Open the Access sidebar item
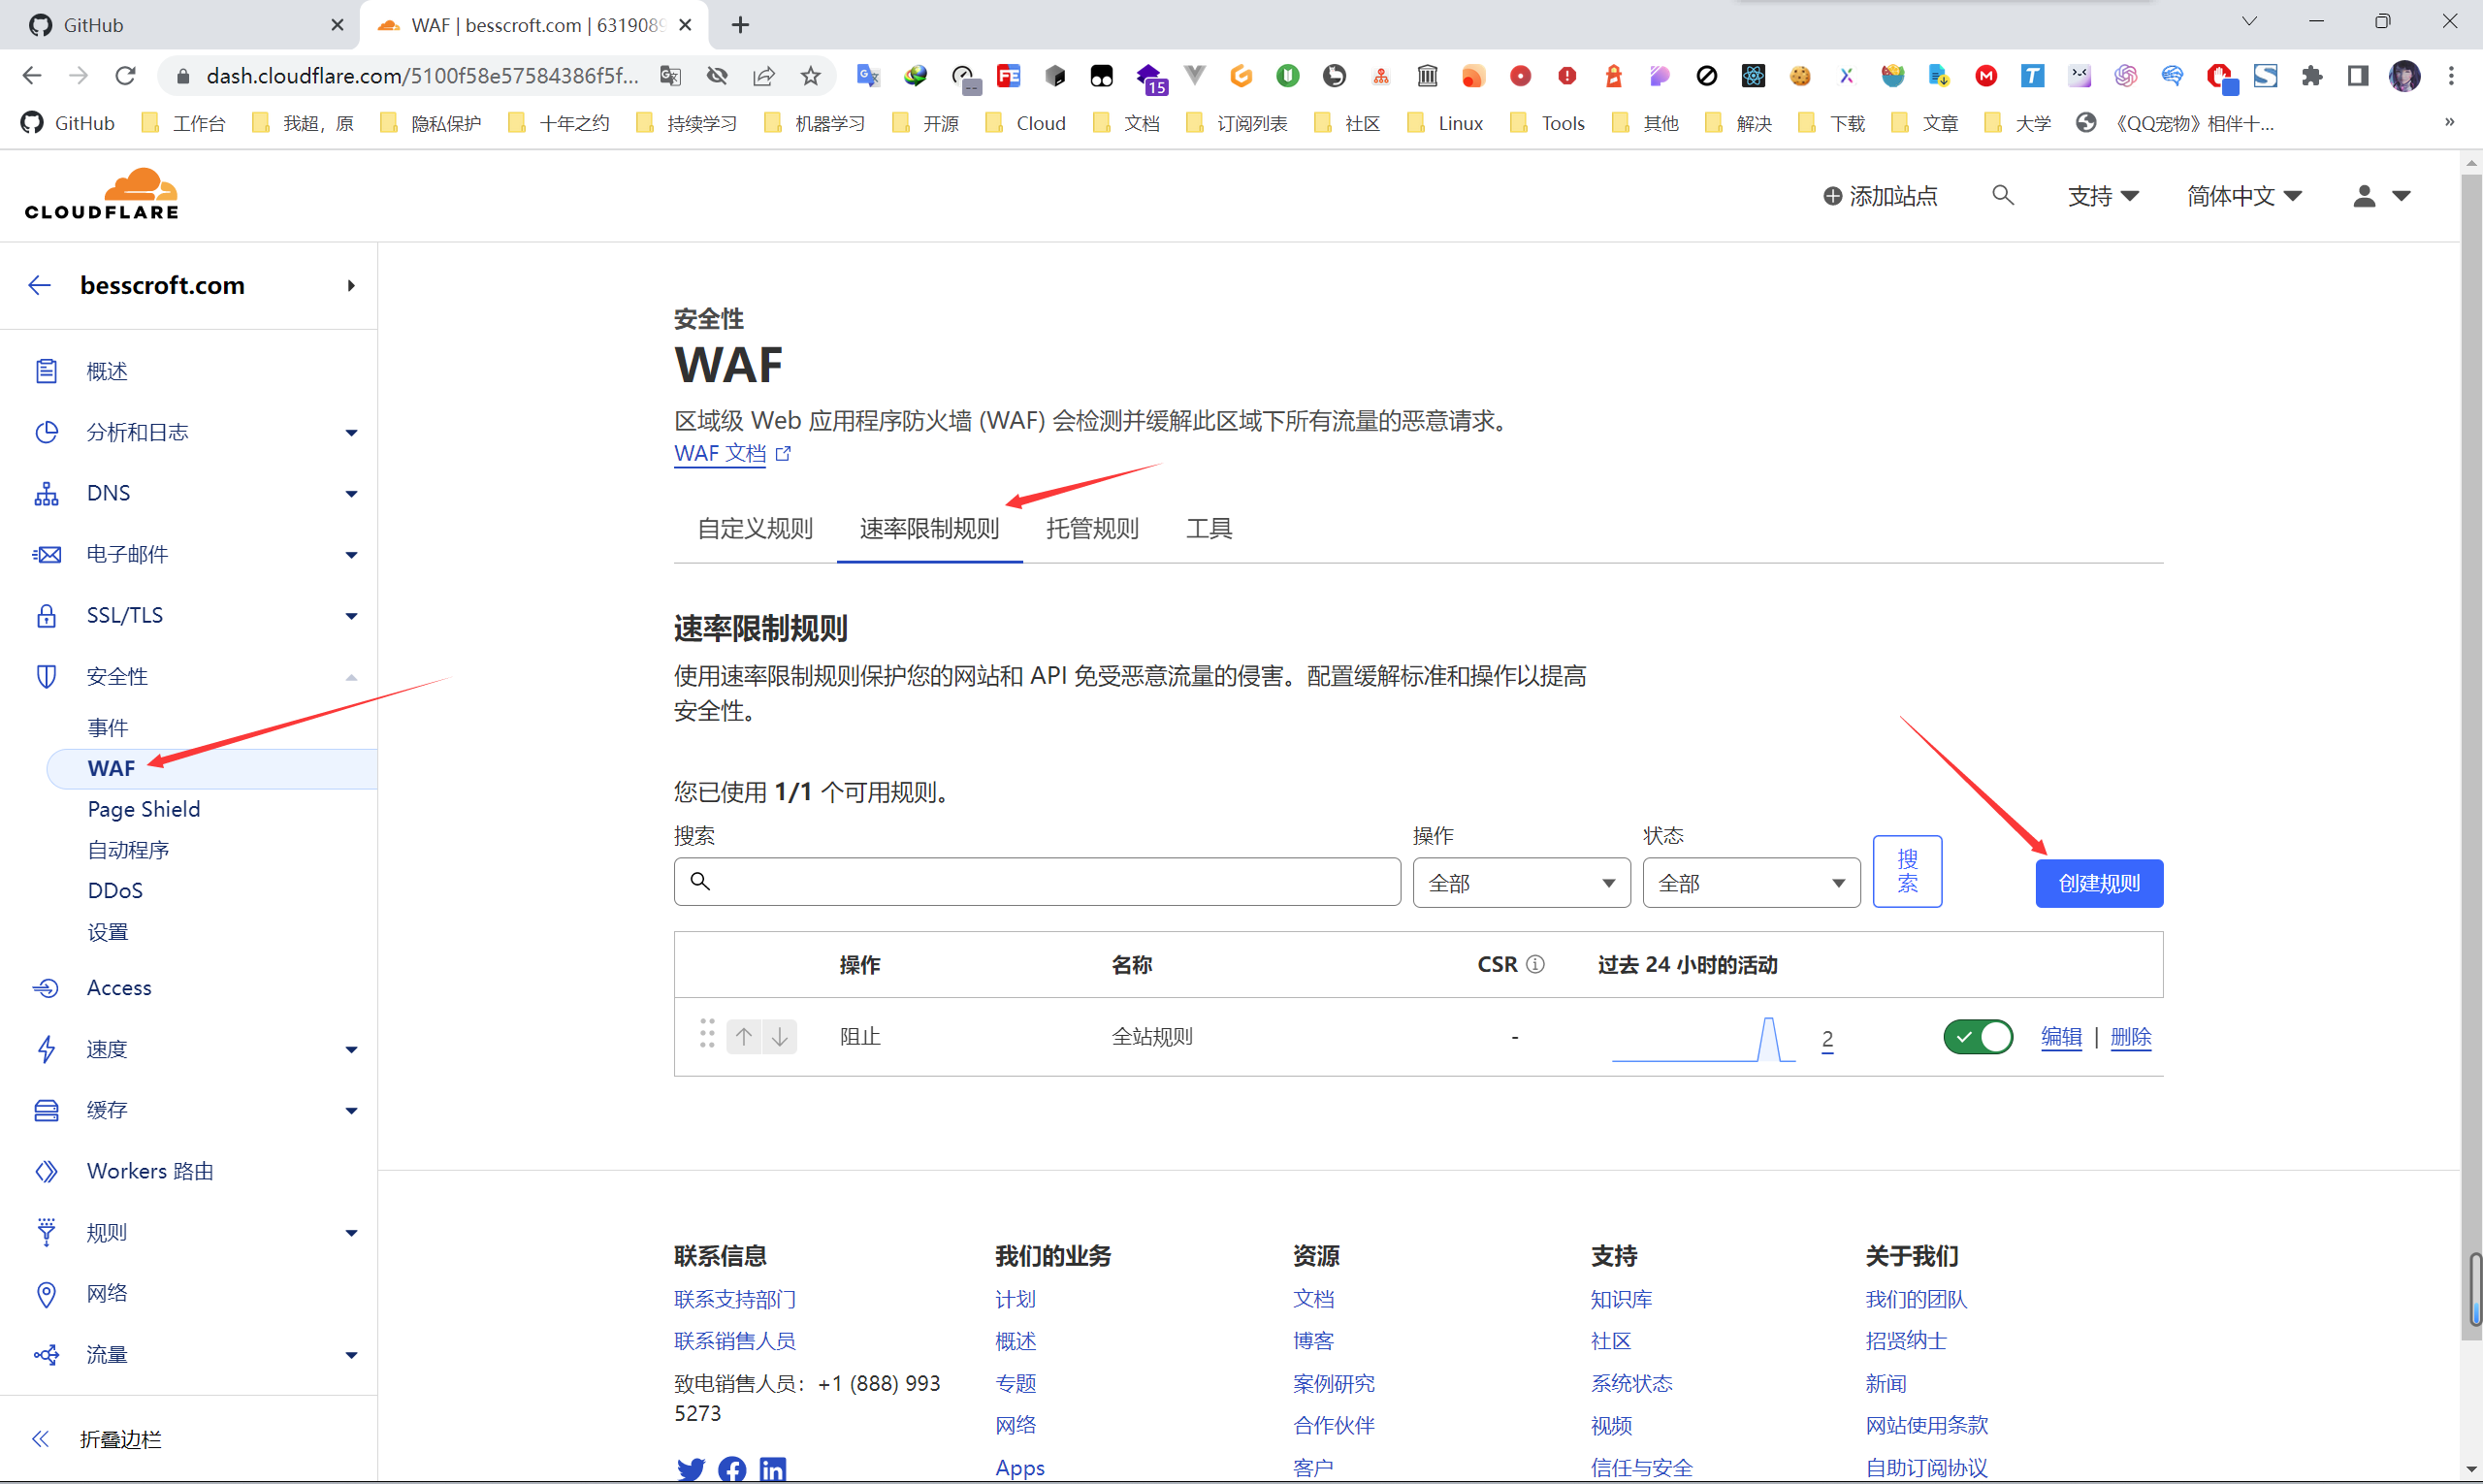 (119, 987)
